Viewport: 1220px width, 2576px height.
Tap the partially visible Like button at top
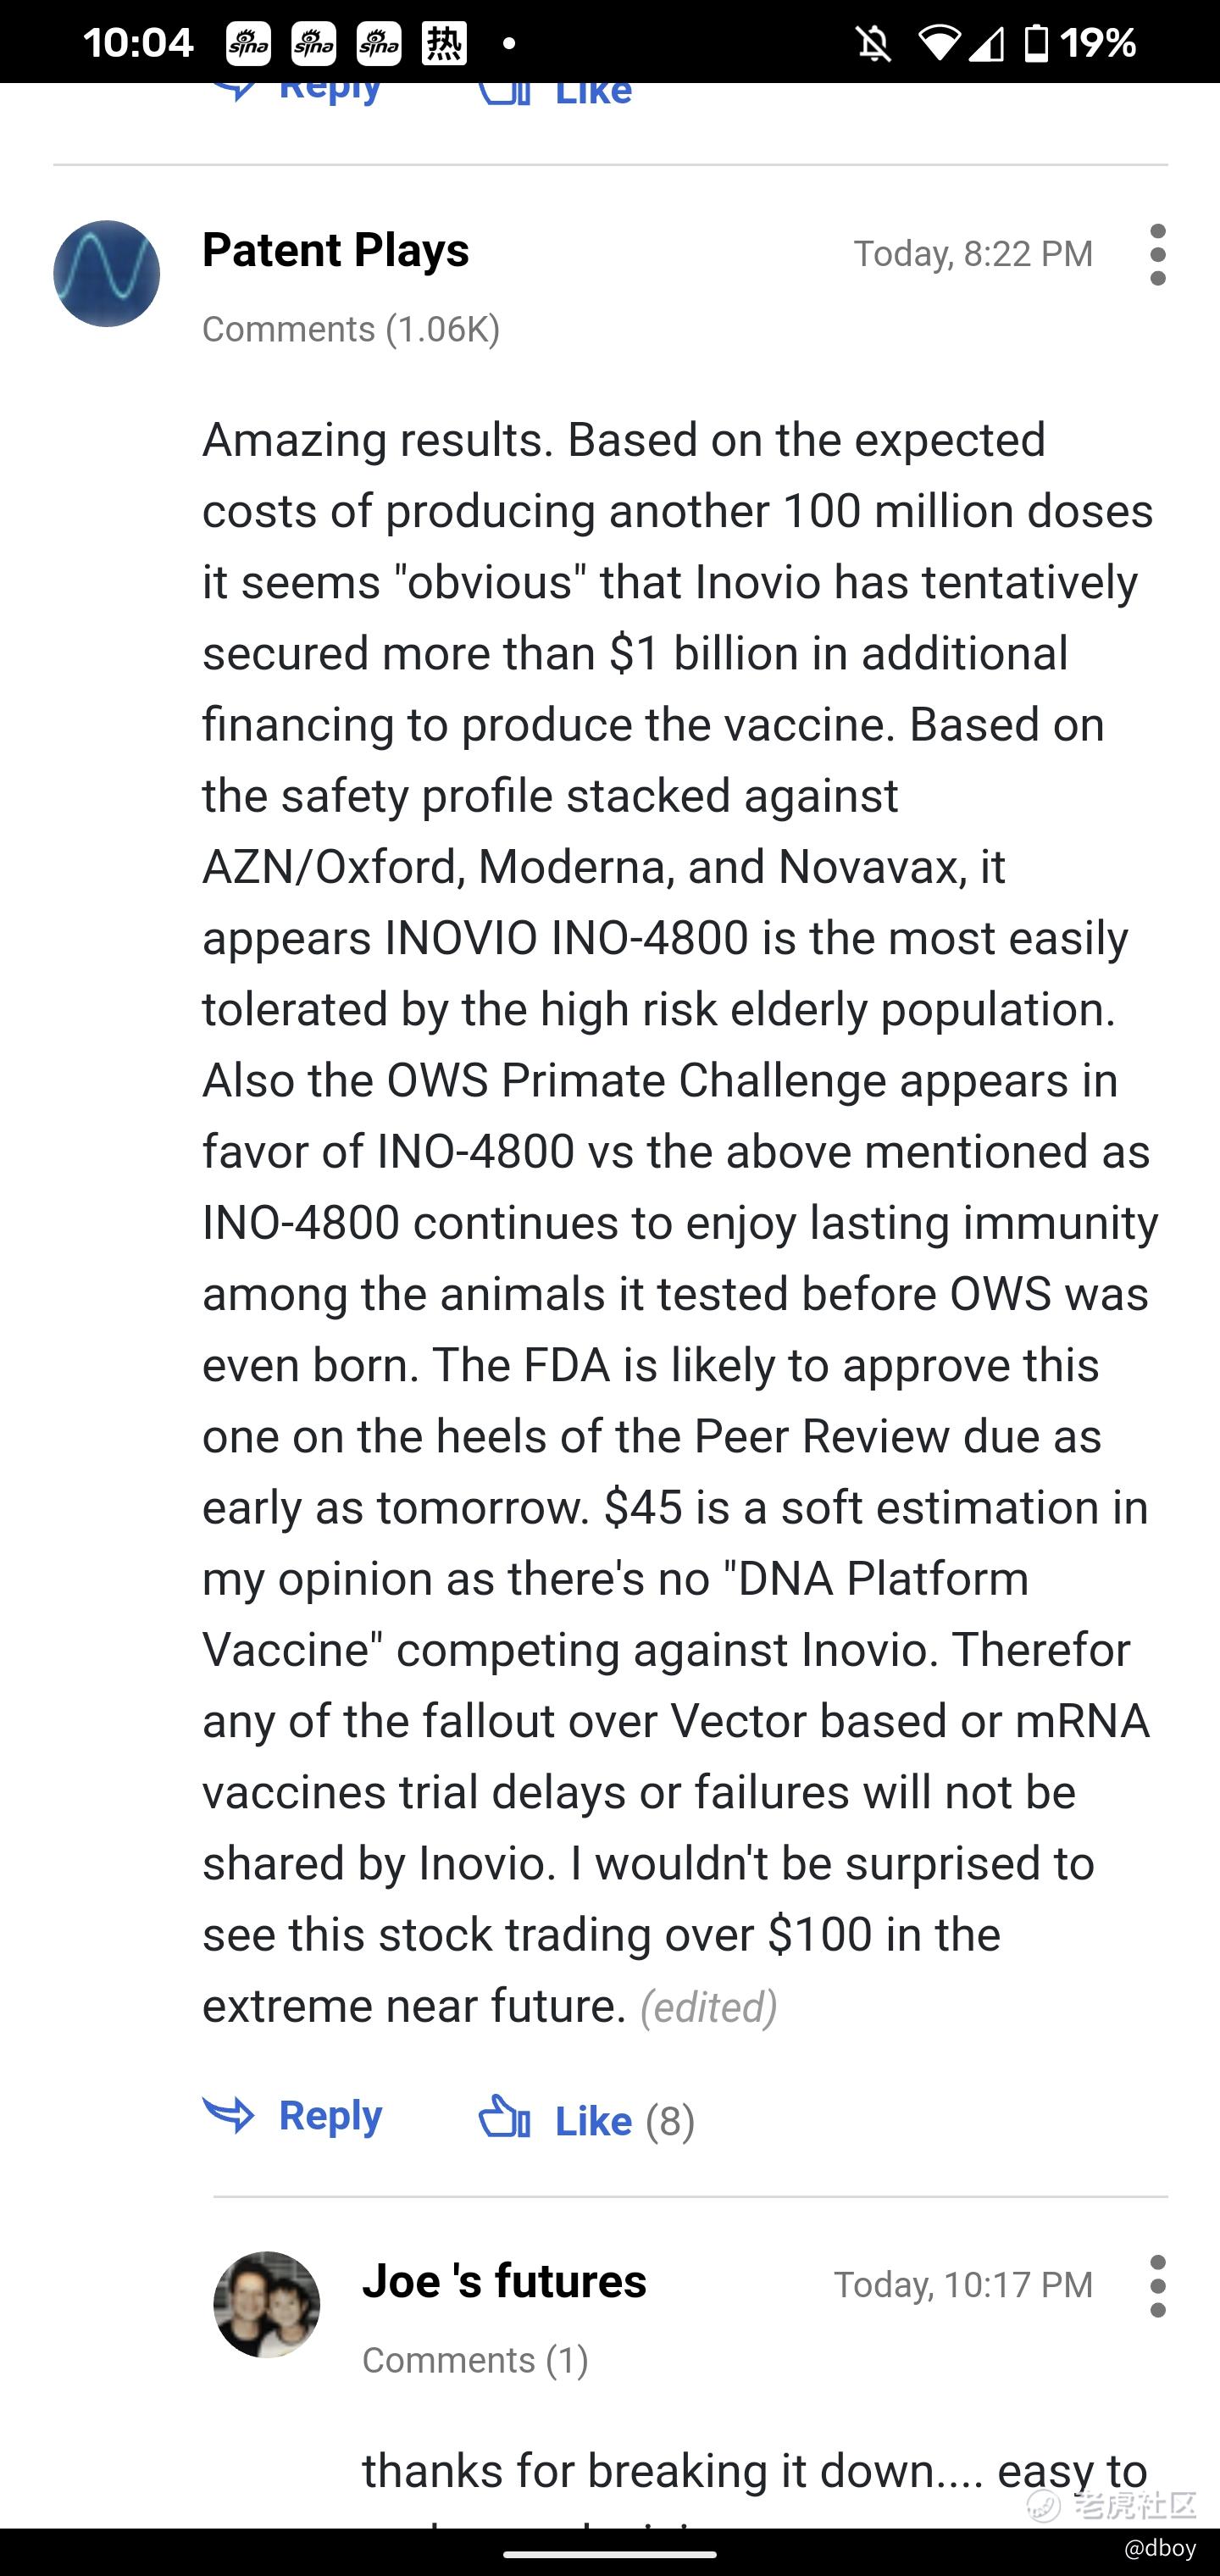555,92
